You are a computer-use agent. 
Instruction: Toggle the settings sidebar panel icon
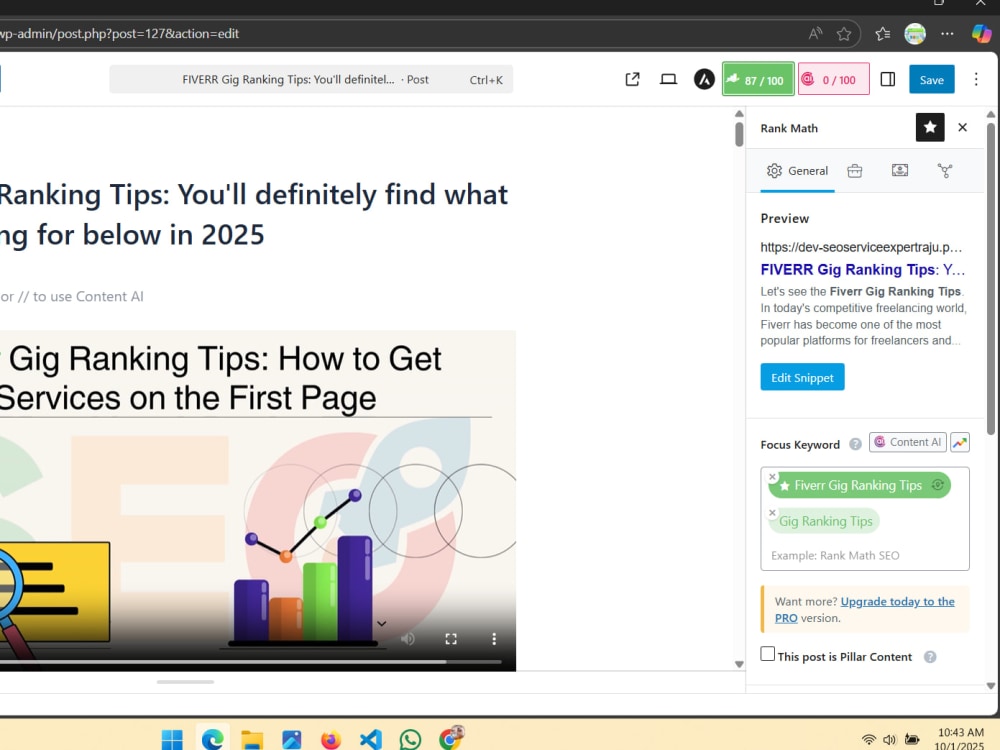point(887,79)
